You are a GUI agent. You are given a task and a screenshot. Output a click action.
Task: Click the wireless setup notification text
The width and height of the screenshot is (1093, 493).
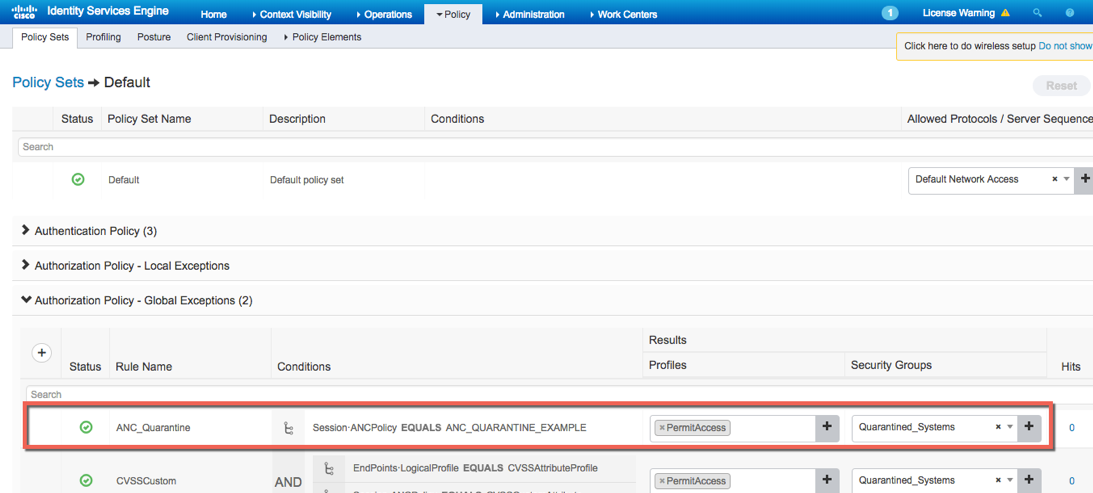pyautogui.click(x=970, y=46)
